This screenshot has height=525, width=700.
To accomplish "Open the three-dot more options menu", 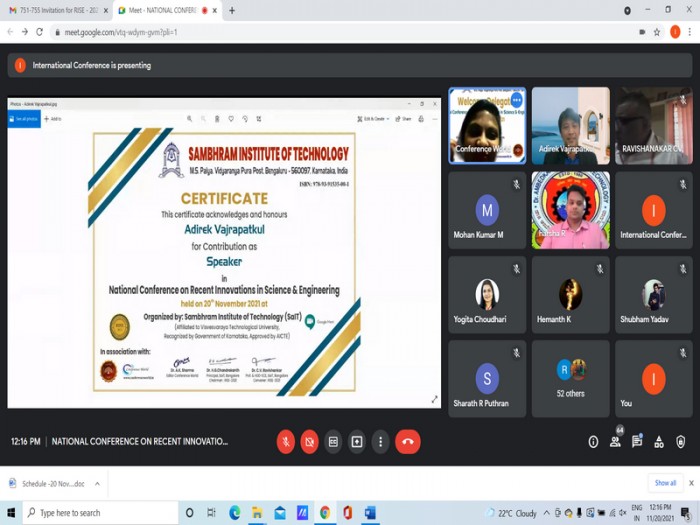I will click(x=380, y=442).
